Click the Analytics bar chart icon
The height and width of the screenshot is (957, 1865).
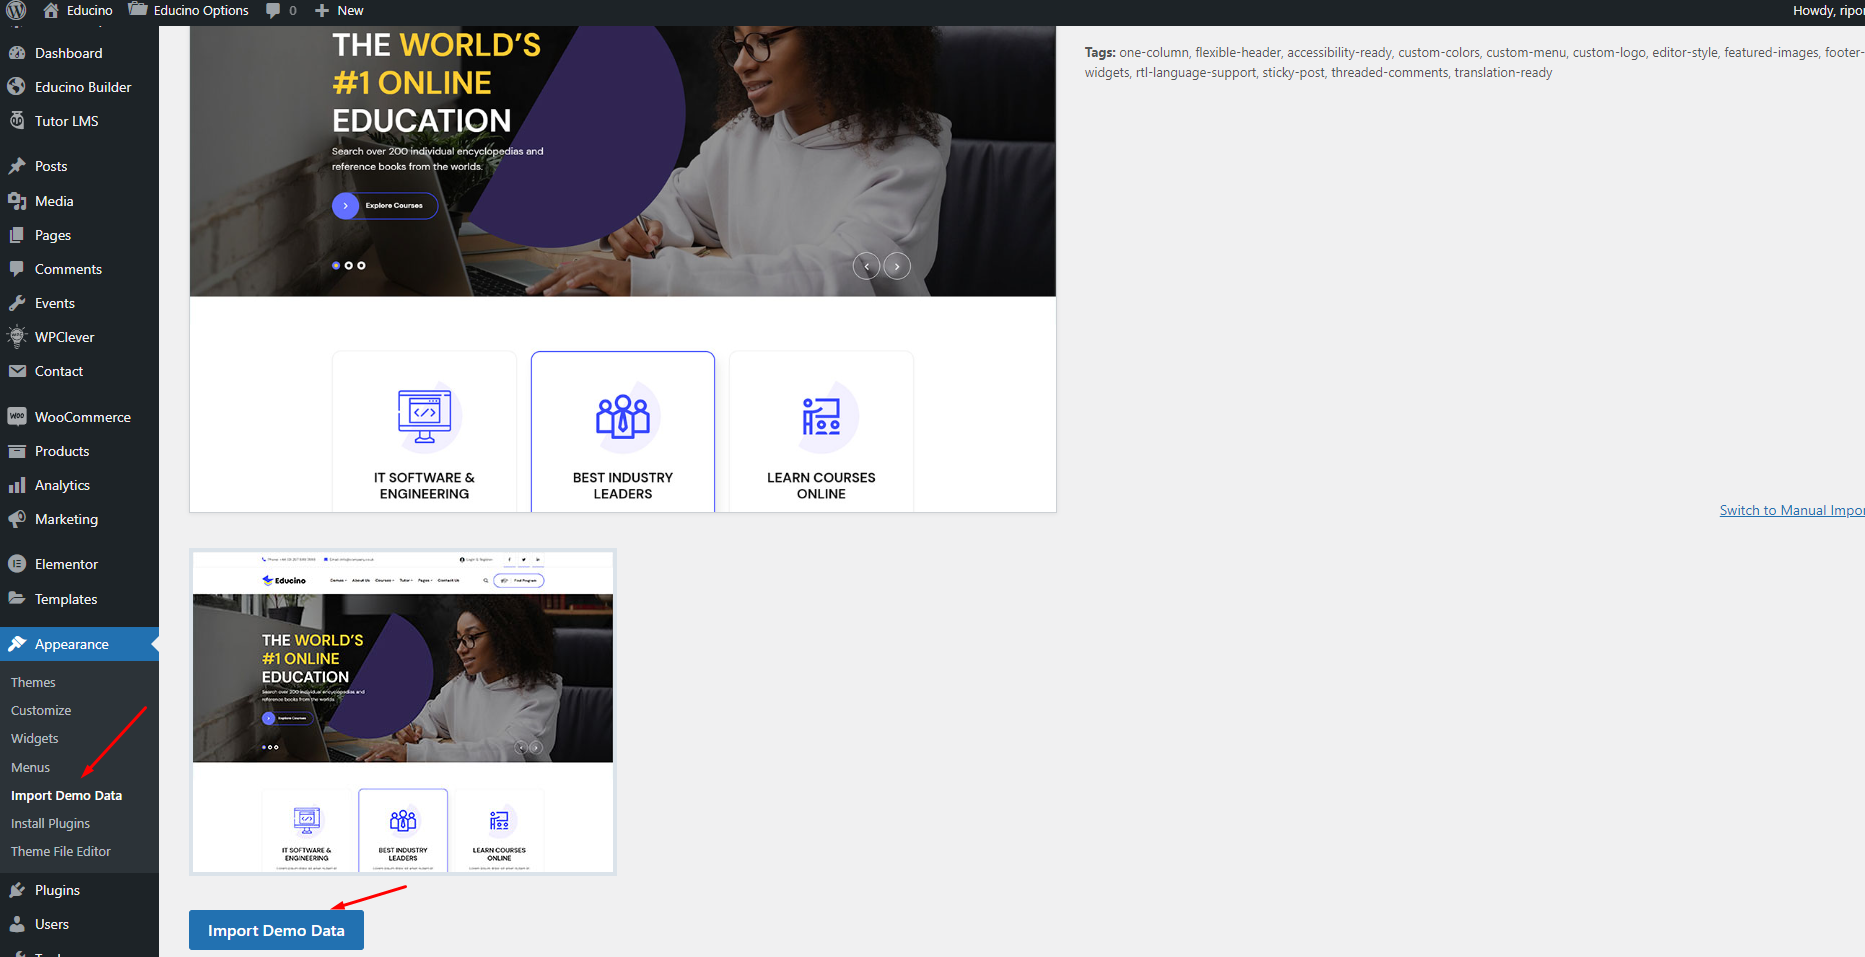(17, 485)
